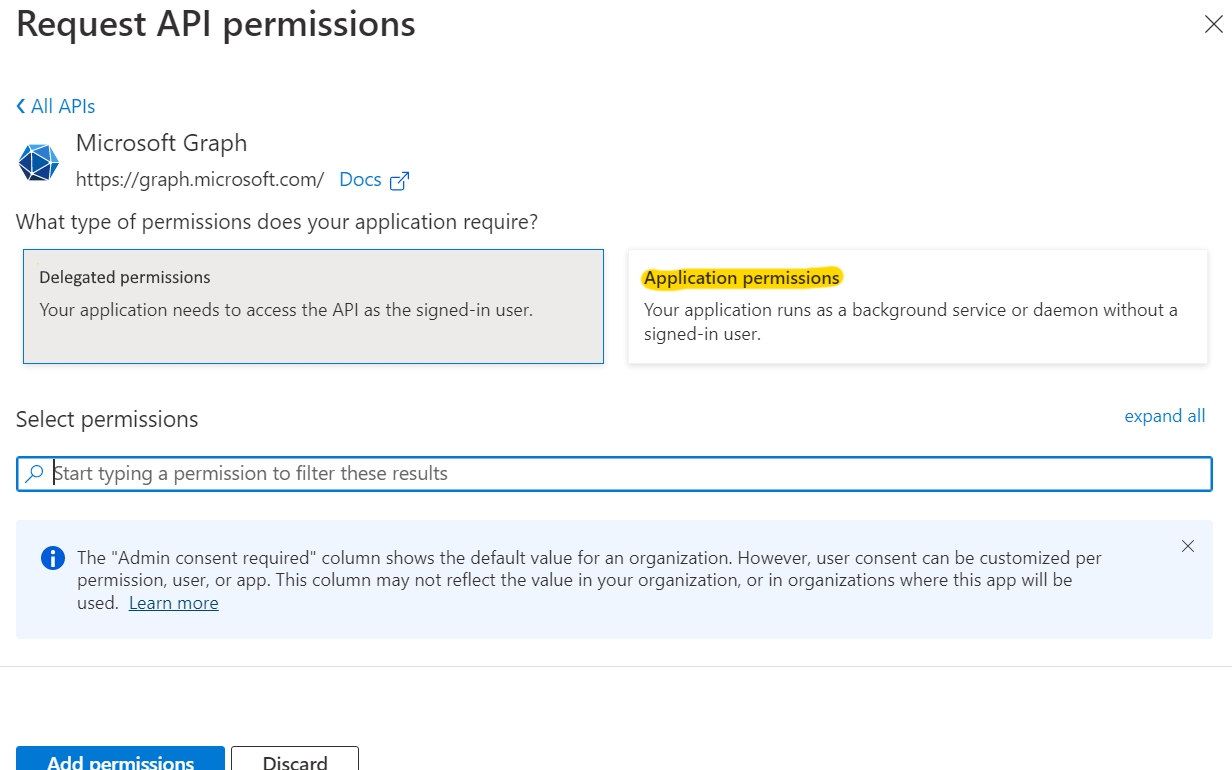Click the back chevron beside All APIs

(21, 106)
